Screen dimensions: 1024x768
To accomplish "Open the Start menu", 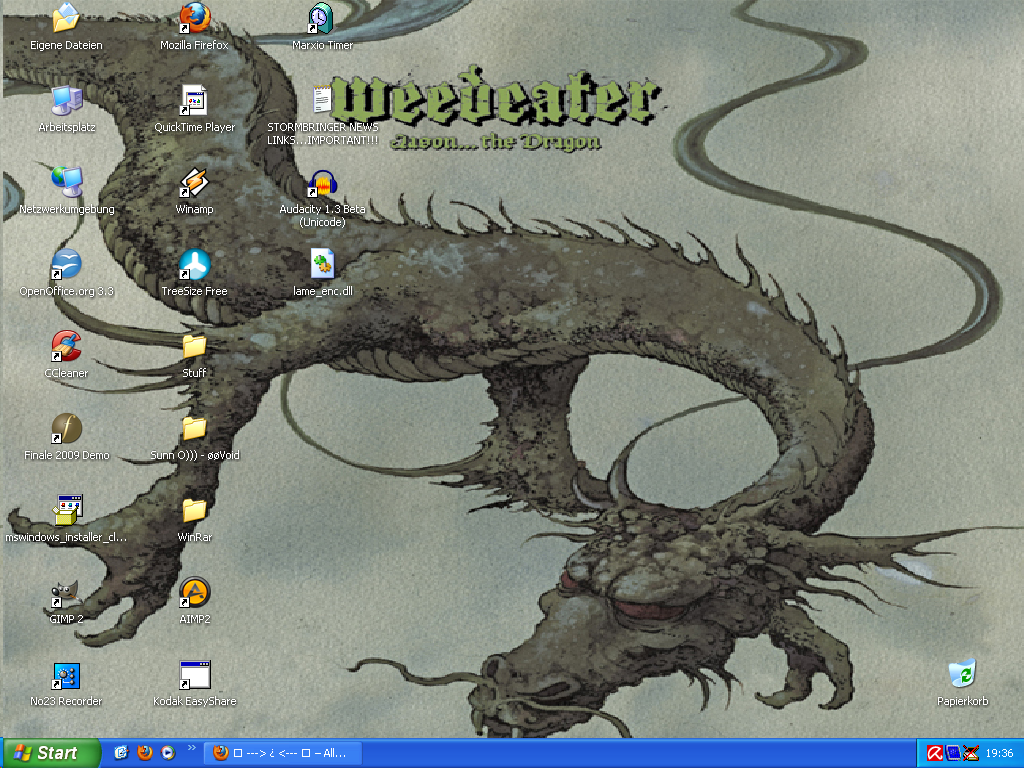I will [x=50, y=753].
